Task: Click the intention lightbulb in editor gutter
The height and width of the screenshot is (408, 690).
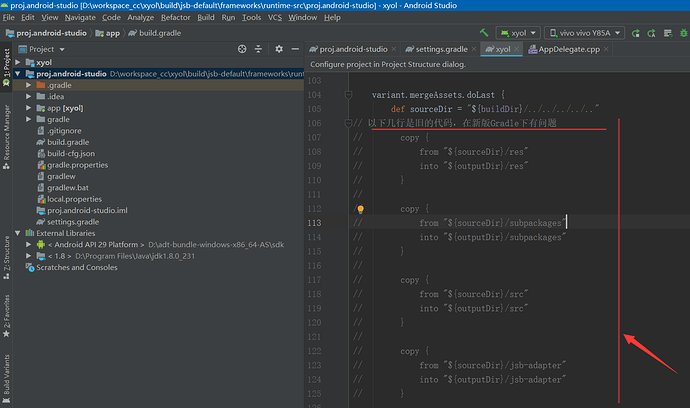Action: pyautogui.click(x=361, y=210)
